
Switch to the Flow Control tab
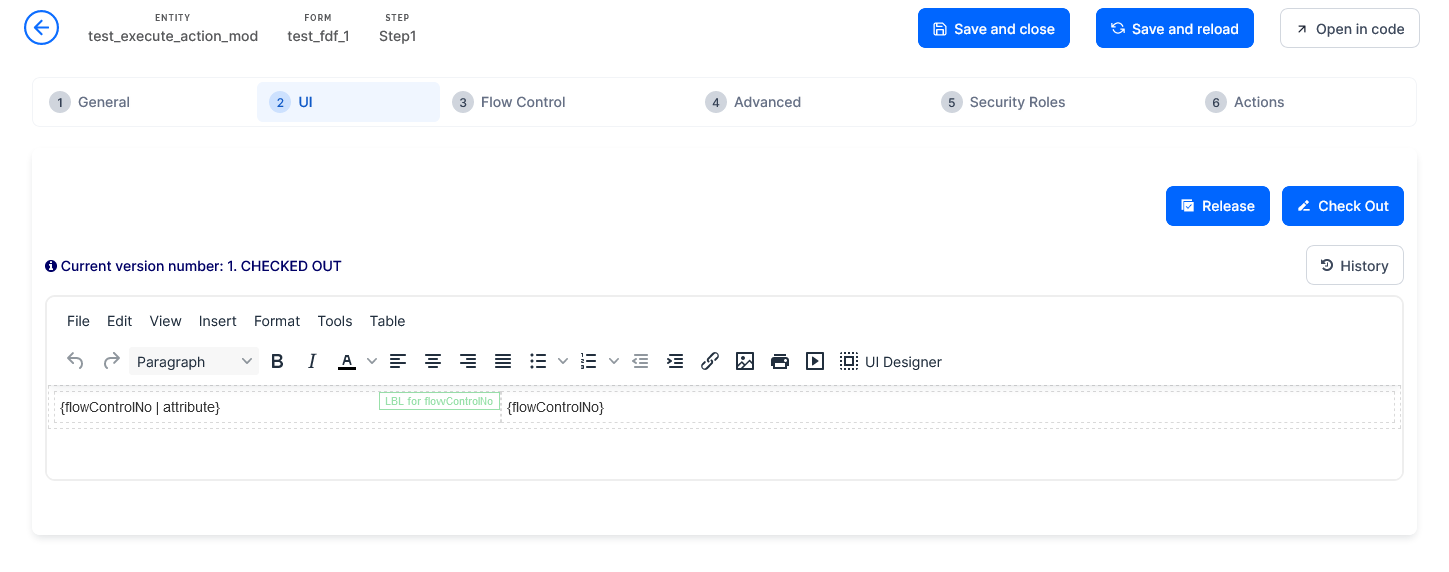pos(522,102)
